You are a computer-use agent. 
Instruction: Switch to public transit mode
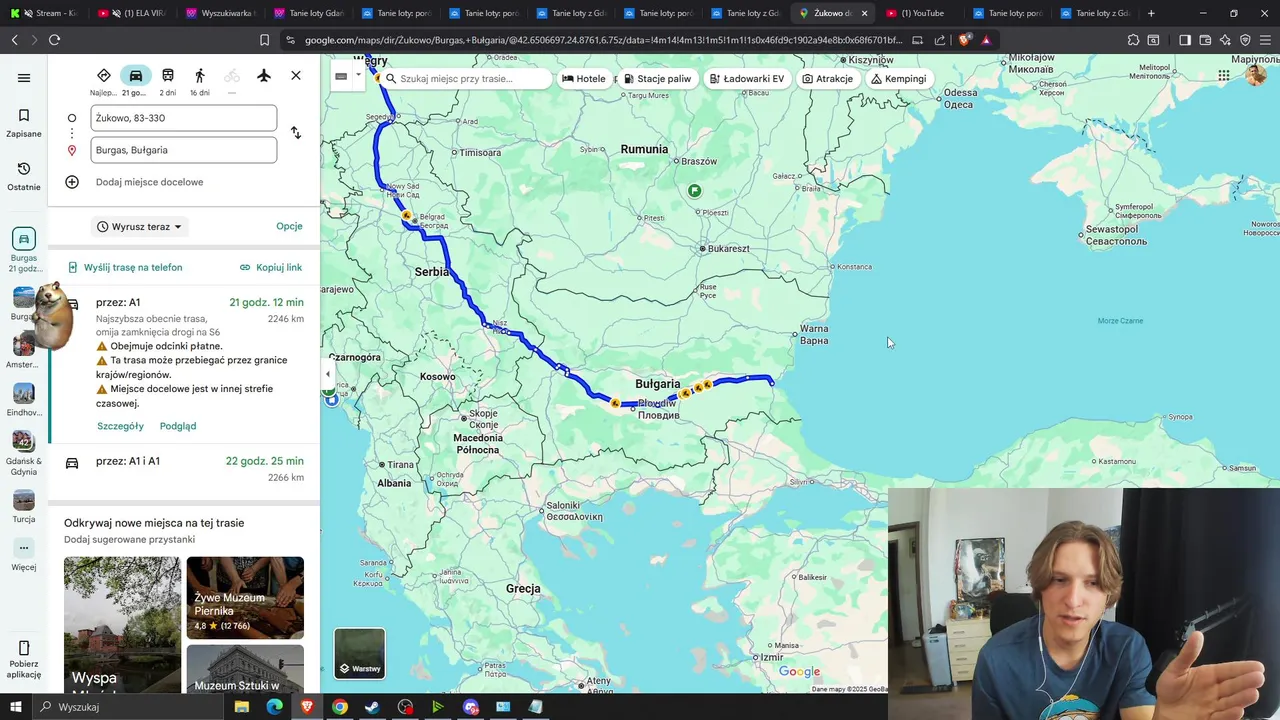coord(168,76)
